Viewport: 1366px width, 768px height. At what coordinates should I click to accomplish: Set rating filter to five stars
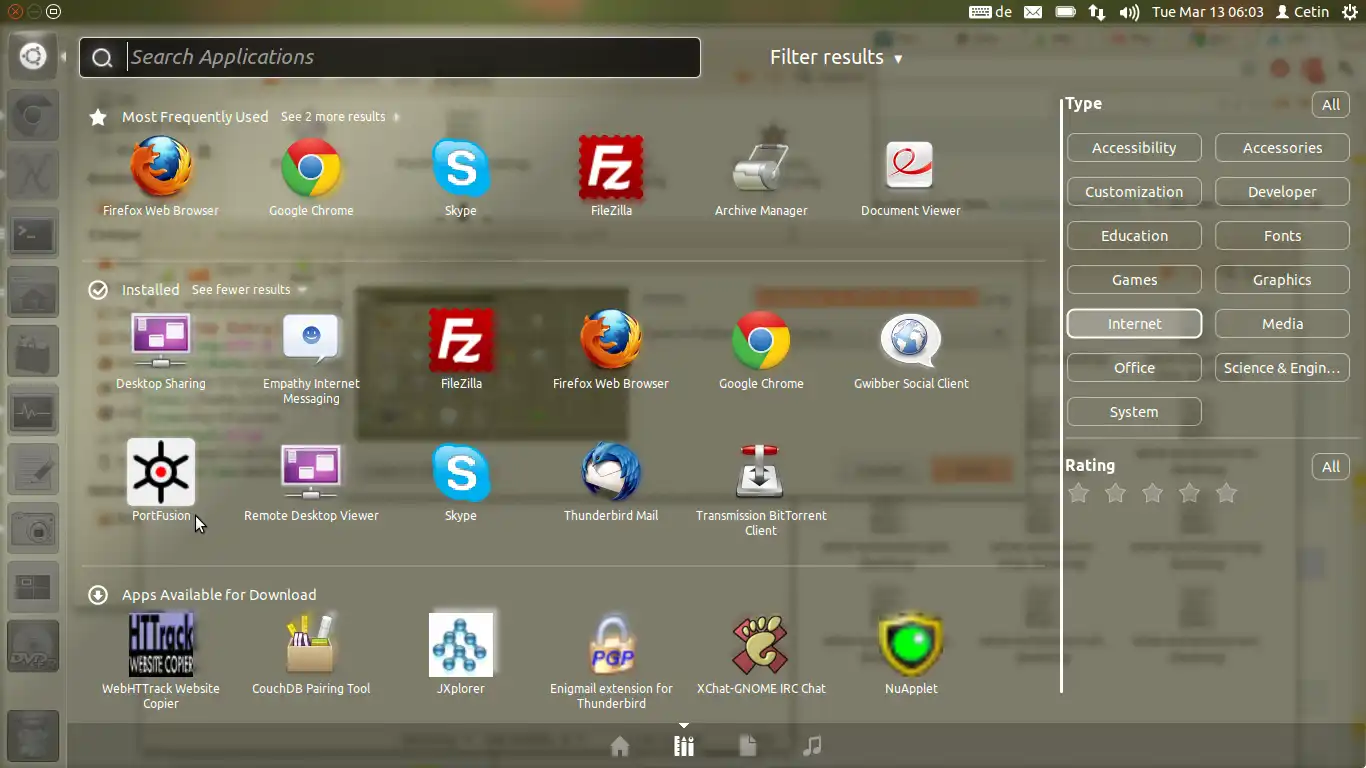coord(1226,493)
